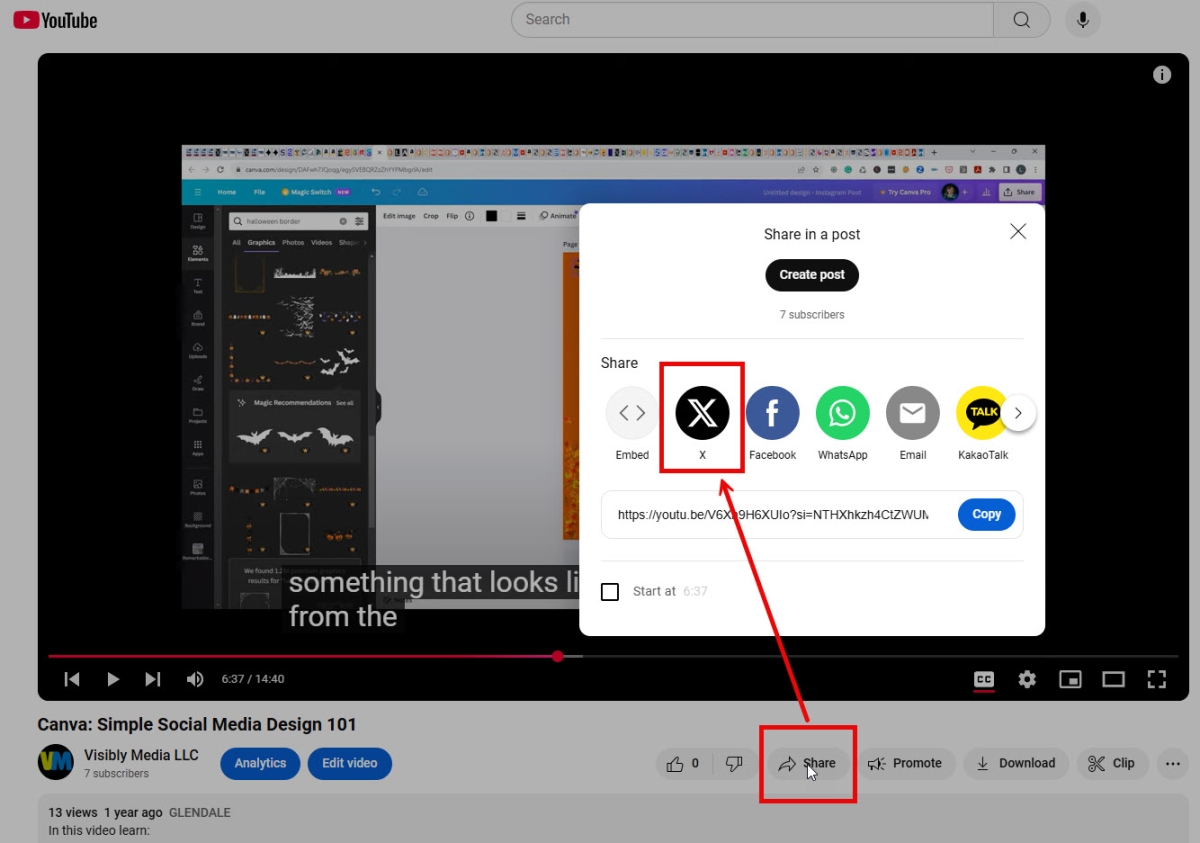Skip to next video
The width and height of the screenshot is (1200, 843).
pyautogui.click(x=152, y=679)
